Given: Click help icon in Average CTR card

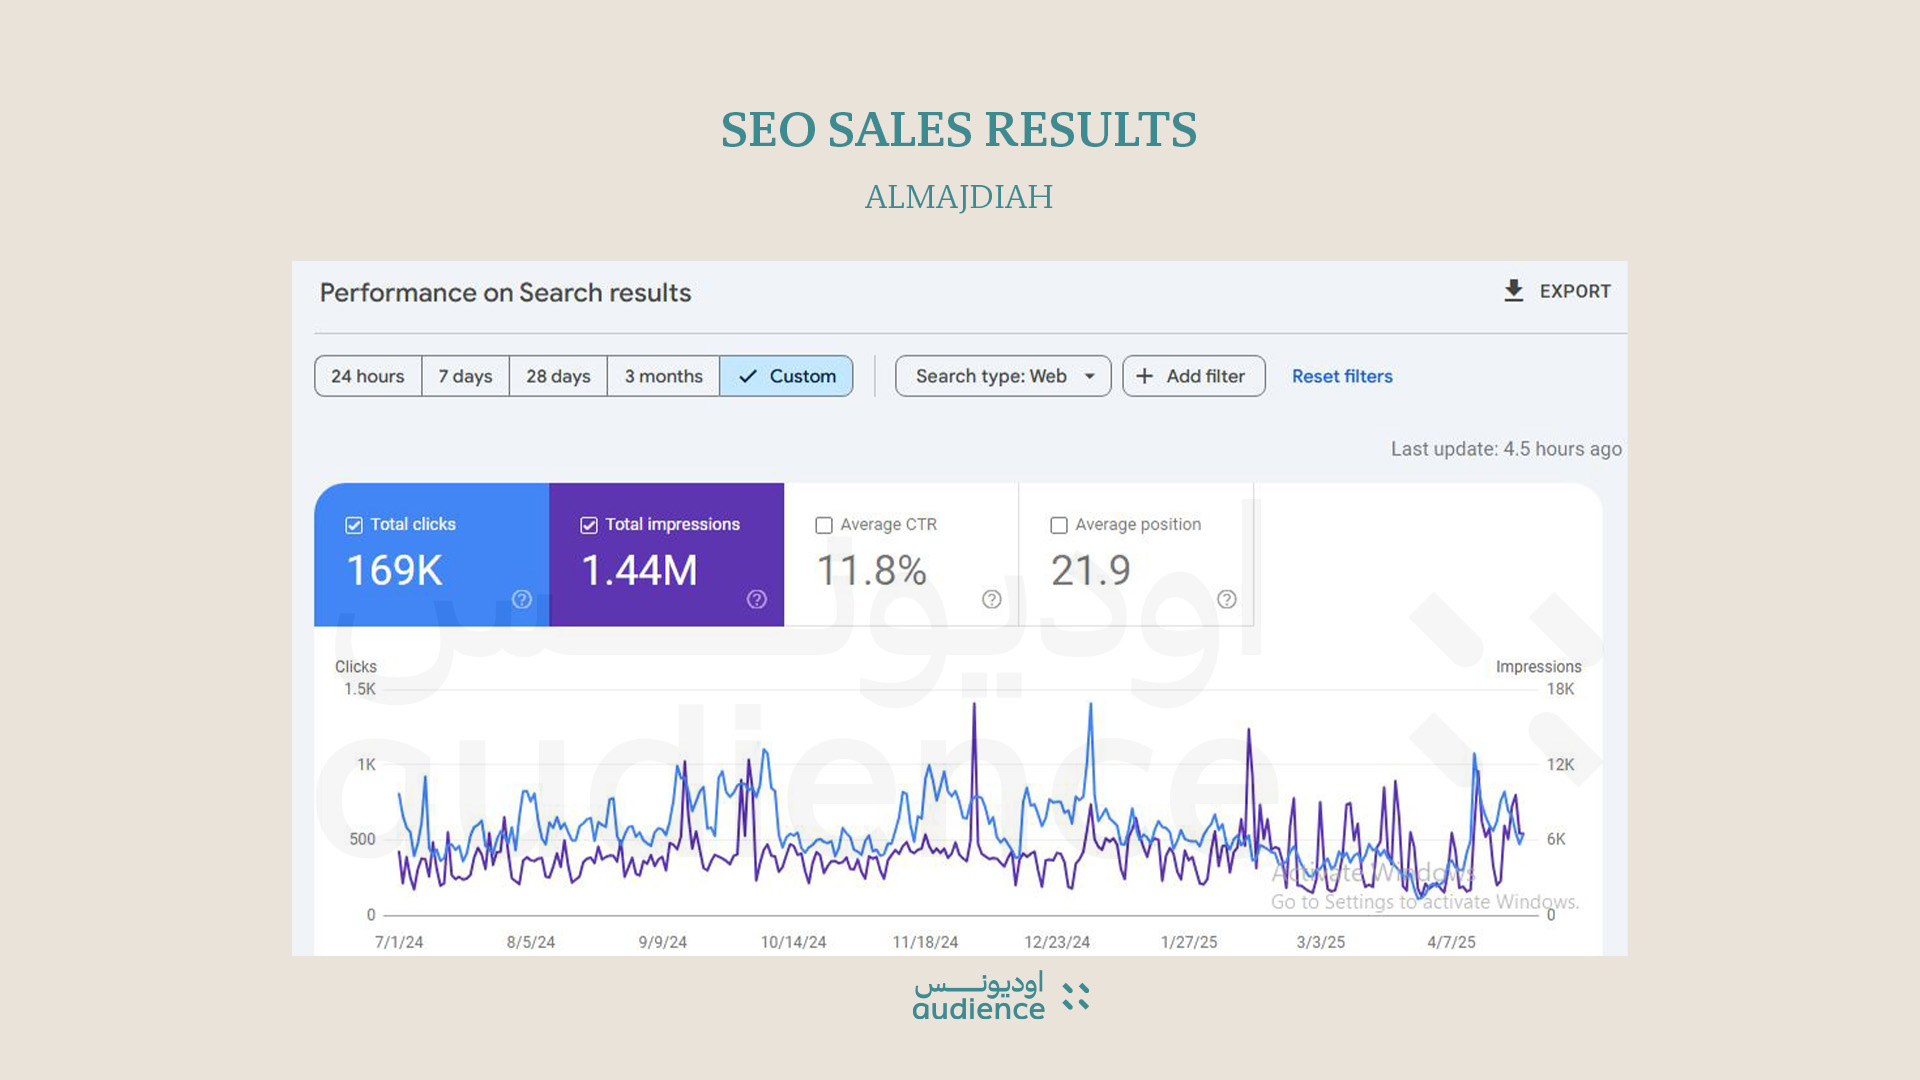Looking at the screenshot, I should pos(992,599).
